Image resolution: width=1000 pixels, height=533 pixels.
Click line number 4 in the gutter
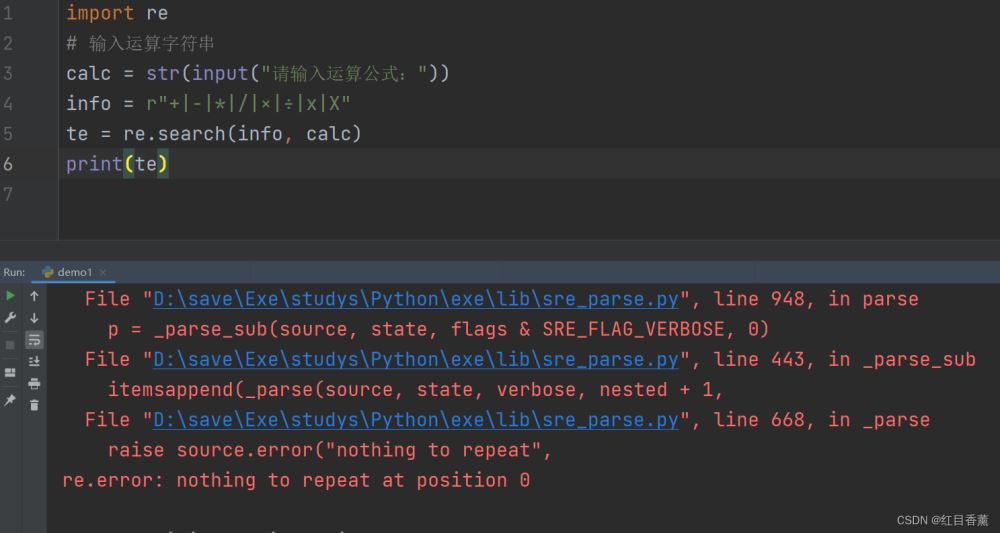pyautogui.click(x=8, y=103)
